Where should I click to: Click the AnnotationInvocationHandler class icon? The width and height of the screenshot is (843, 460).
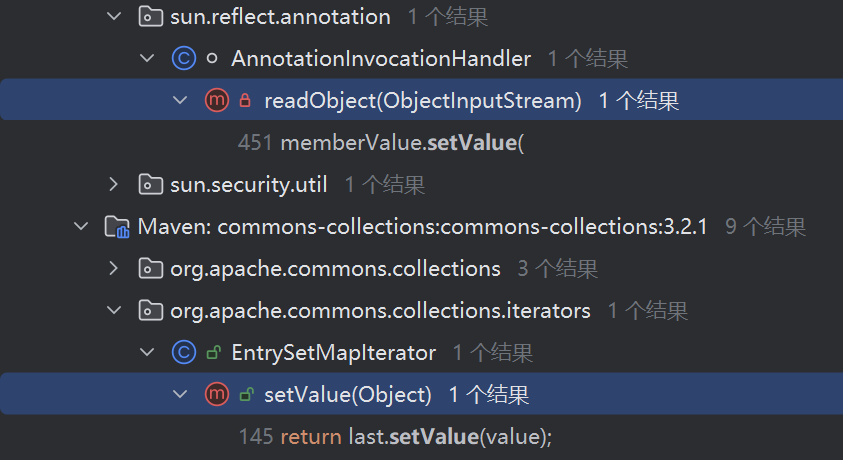183,59
